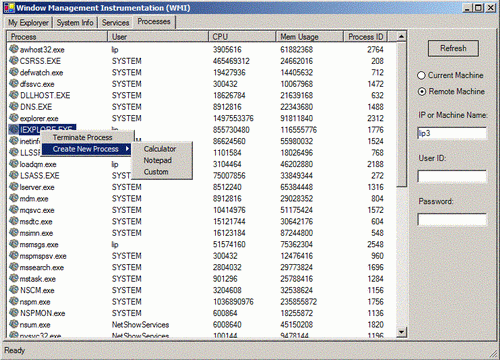Click the scrollbar down arrow
The width and height of the screenshot is (500, 360).
[x=401, y=332]
